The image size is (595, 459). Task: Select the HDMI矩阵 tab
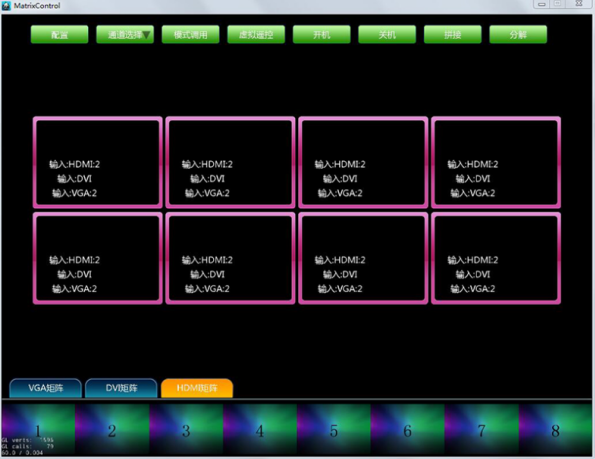197,388
